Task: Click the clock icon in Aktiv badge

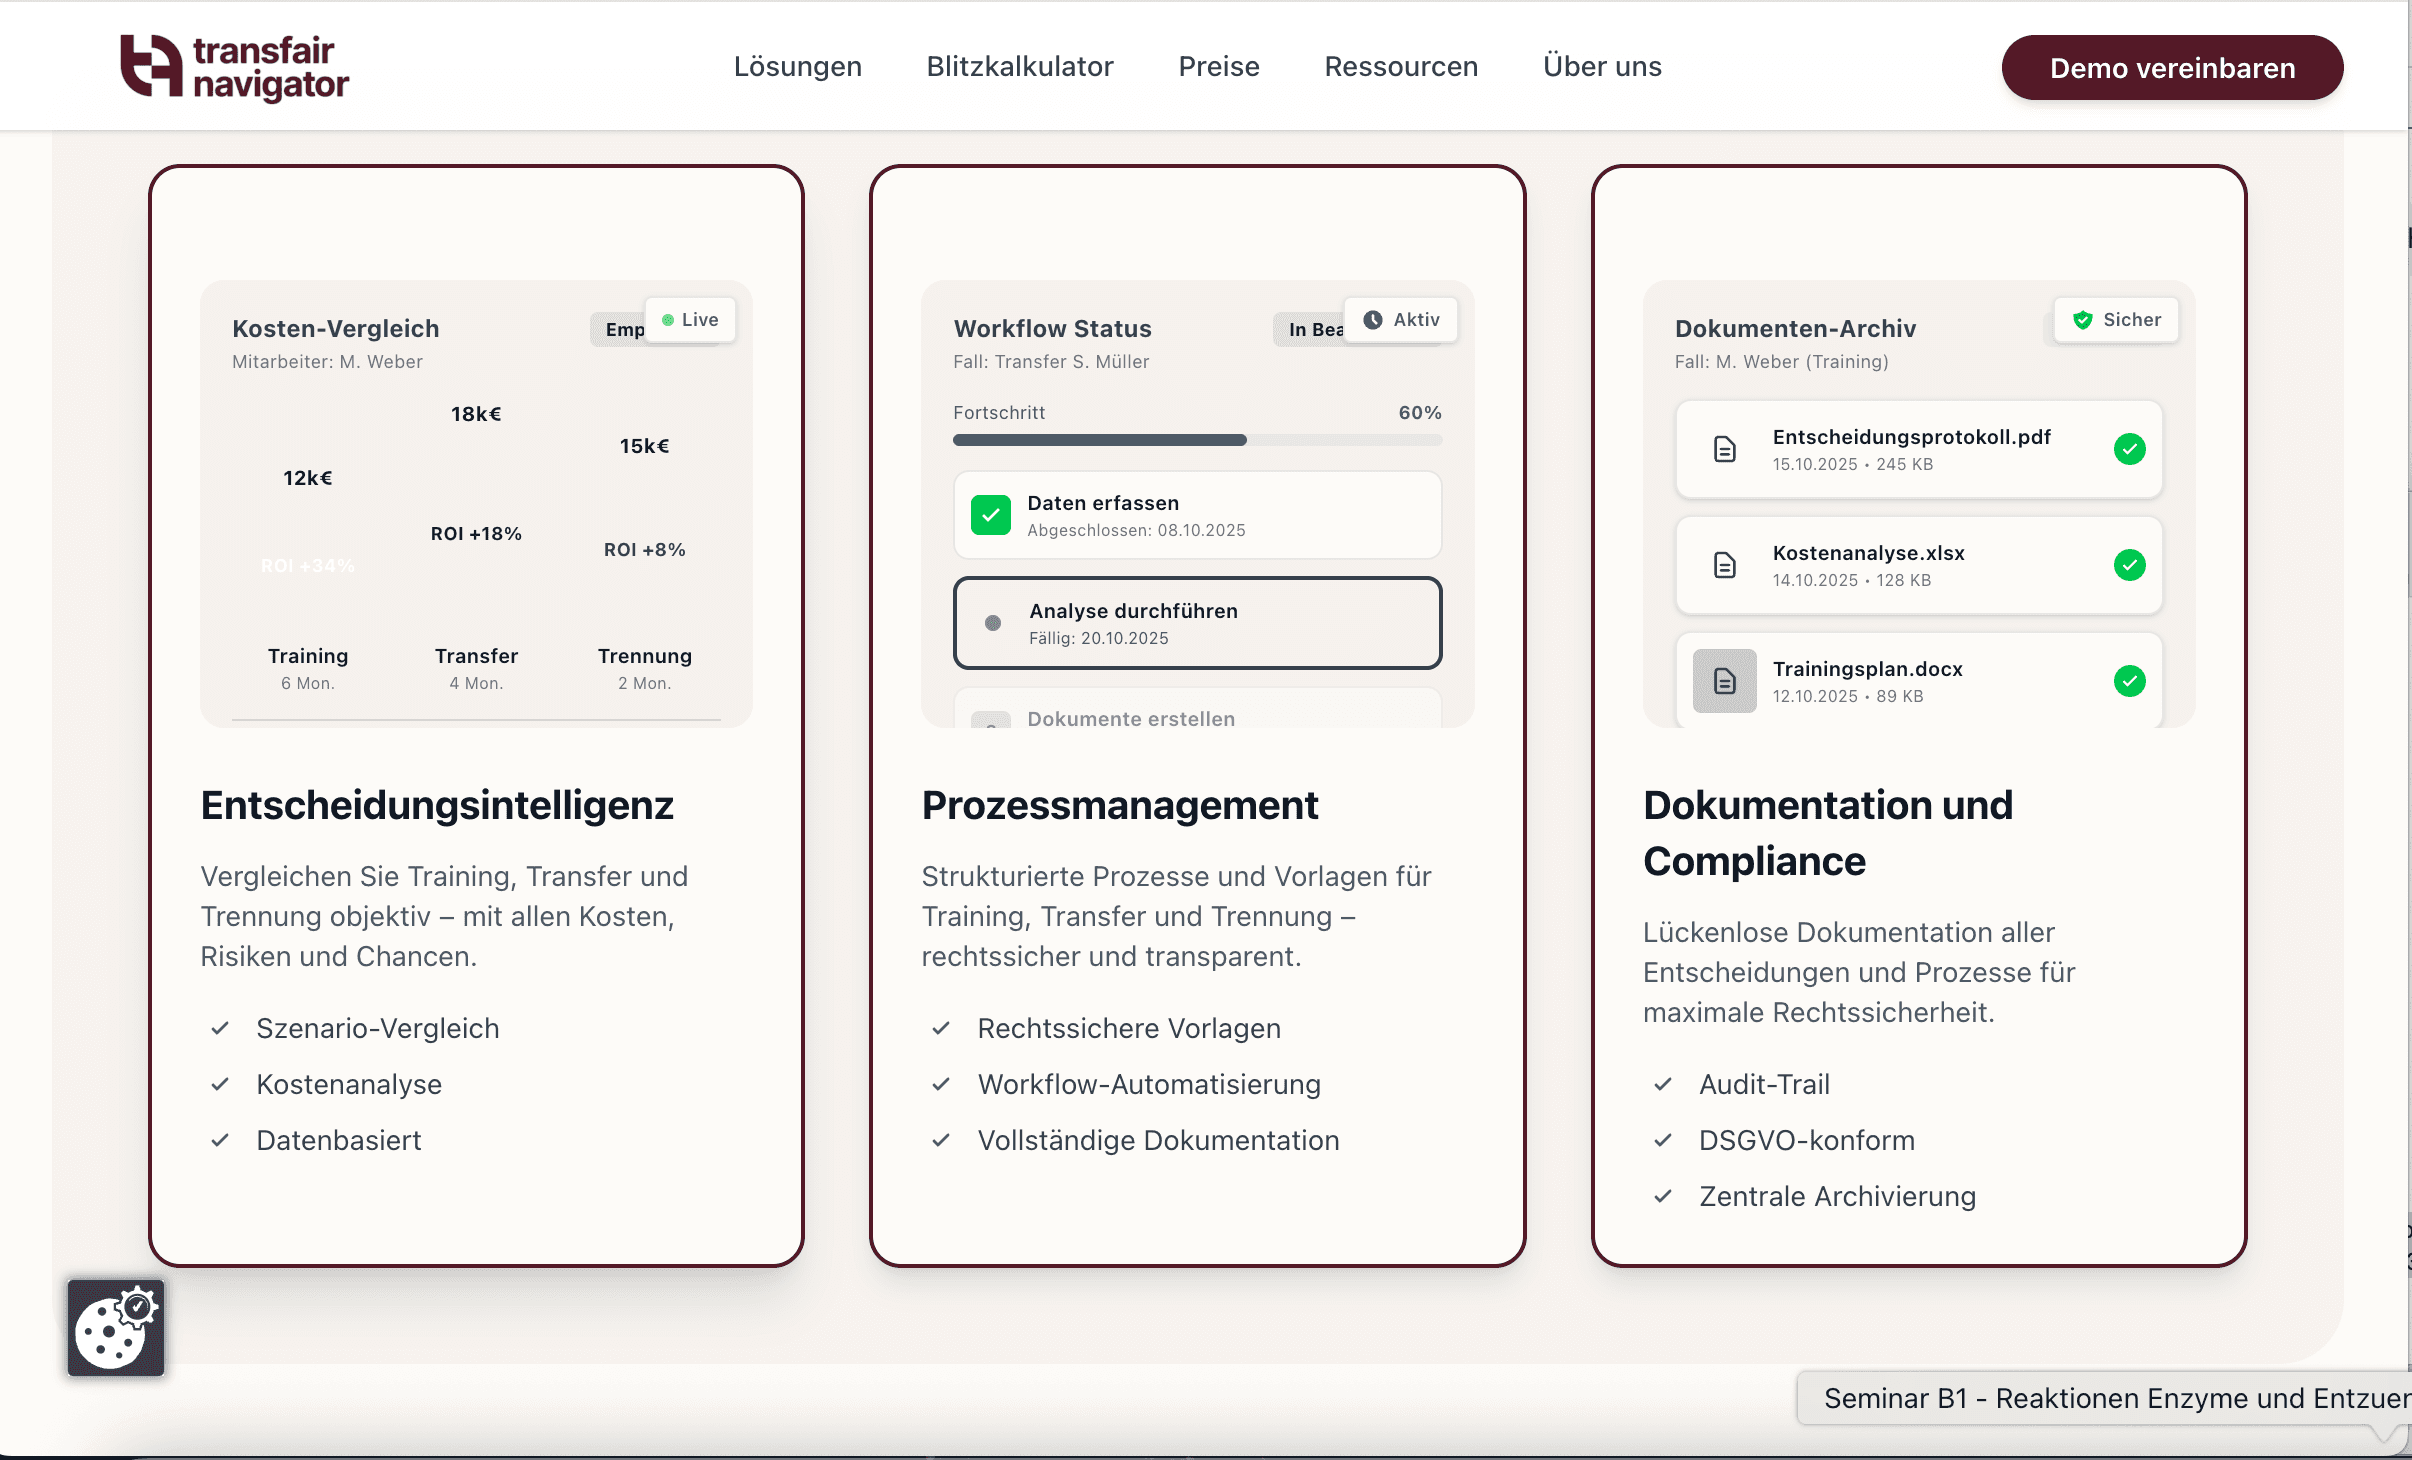Action: (x=1373, y=320)
